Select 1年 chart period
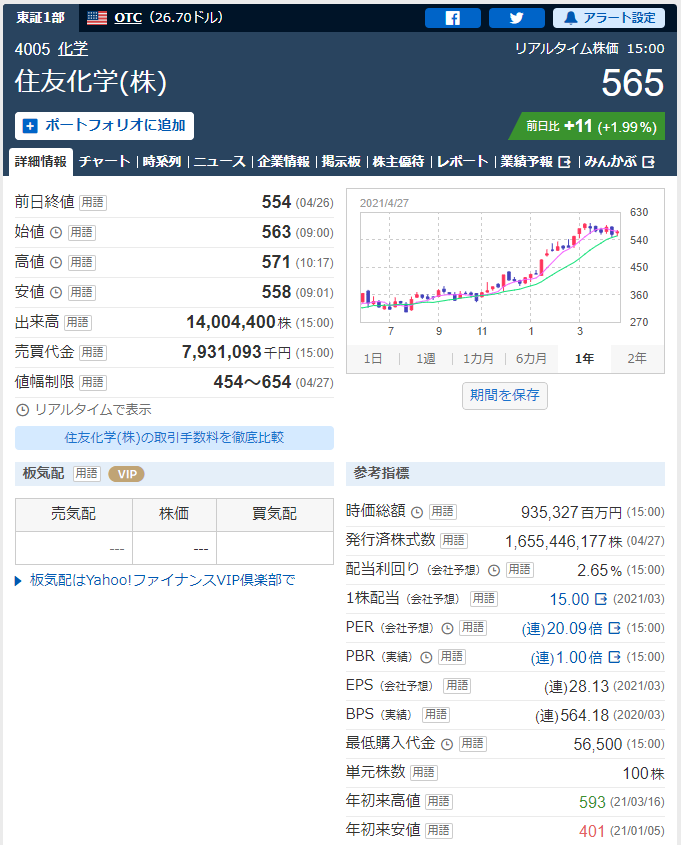The height and width of the screenshot is (845, 681). pyautogui.click(x=584, y=359)
